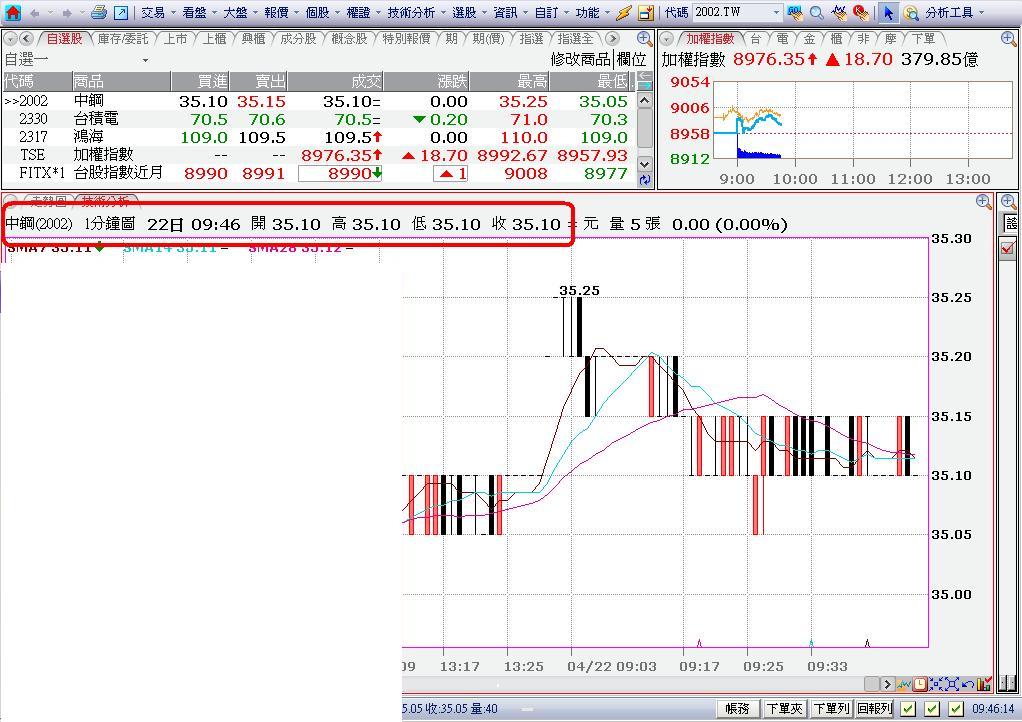Image resolution: width=1022 pixels, height=722 pixels.
Task: Switch to the 概念股 tab
Action: tap(349, 39)
